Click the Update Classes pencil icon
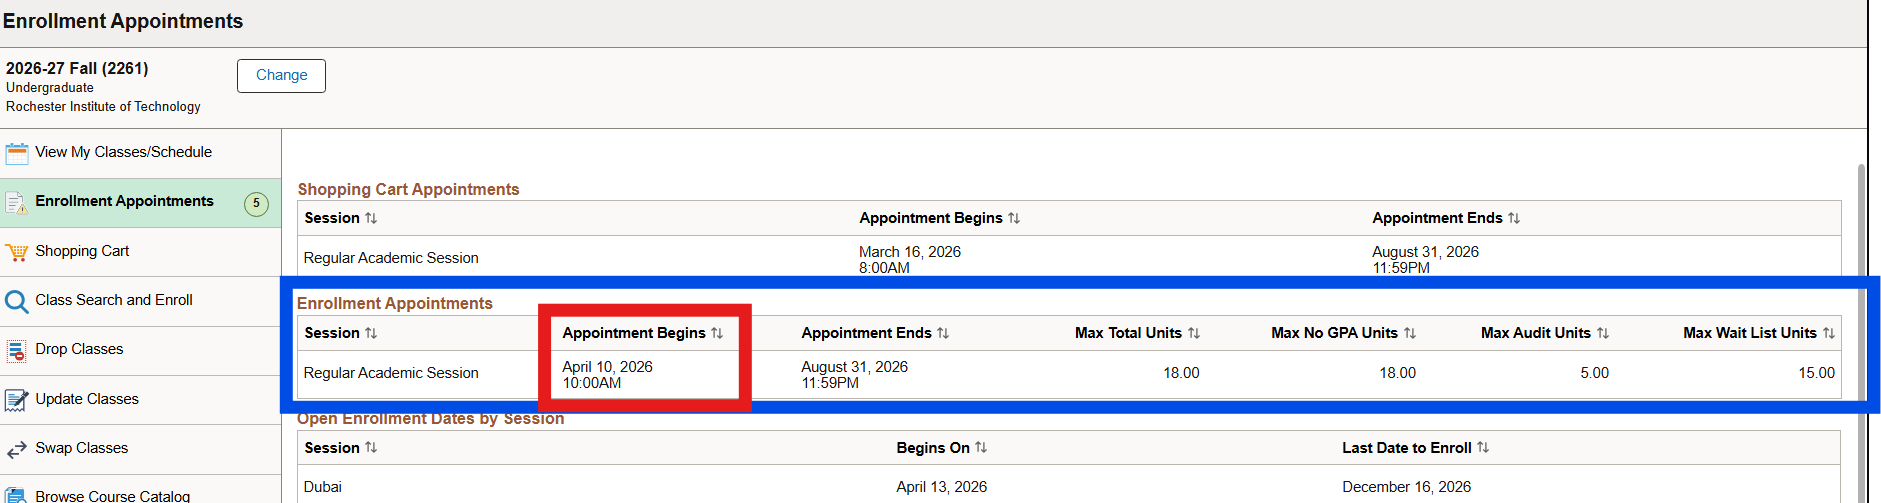The image size is (1881, 503). click(x=16, y=400)
